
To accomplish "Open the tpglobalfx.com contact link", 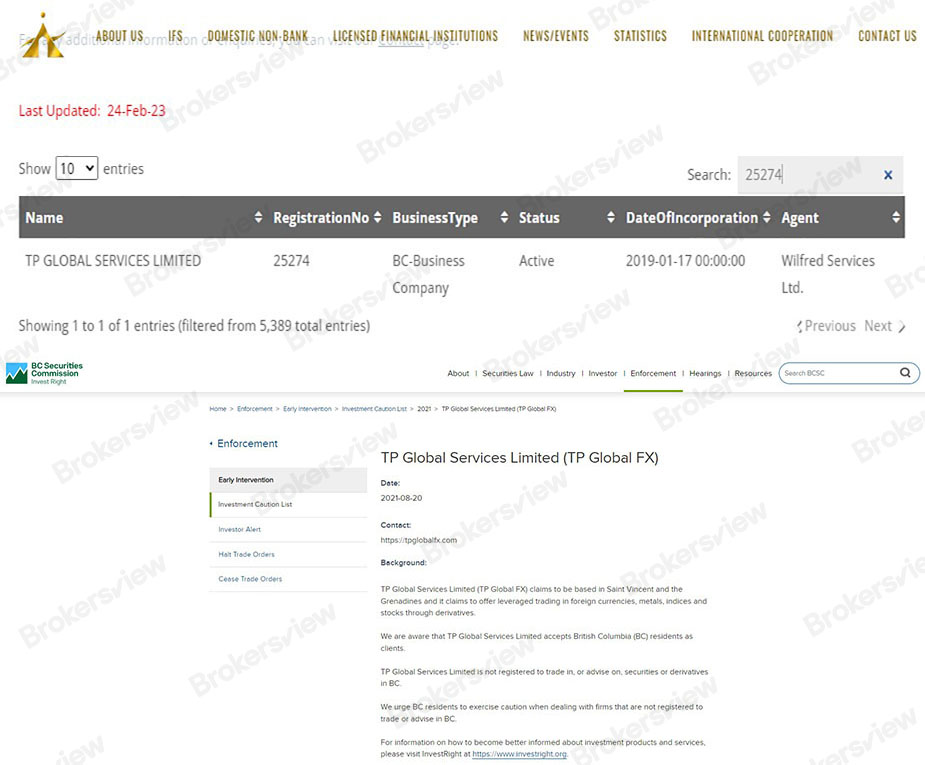I will (x=418, y=540).
